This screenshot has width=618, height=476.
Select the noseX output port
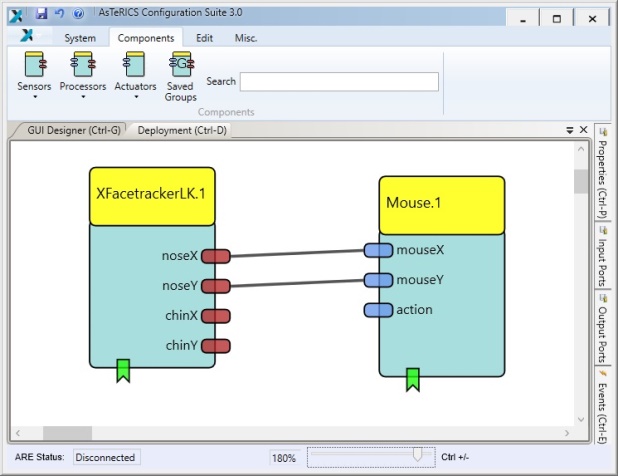pos(216,256)
